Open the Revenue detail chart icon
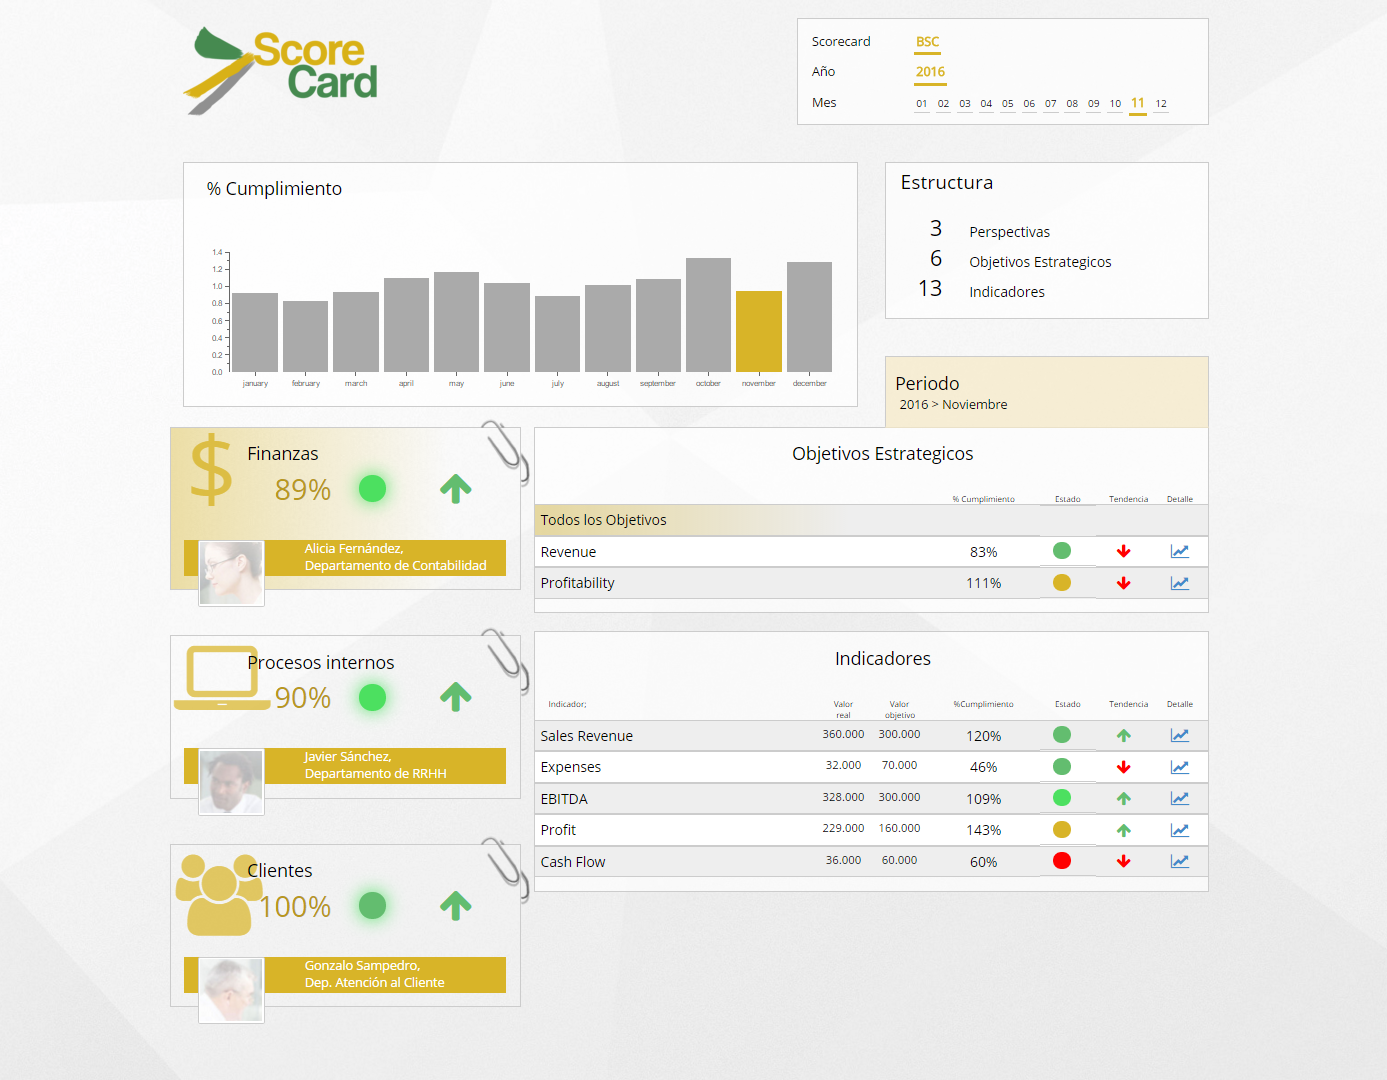The width and height of the screenshot is (1387, 1080). pyautogui.click(x=1179, y=551)
